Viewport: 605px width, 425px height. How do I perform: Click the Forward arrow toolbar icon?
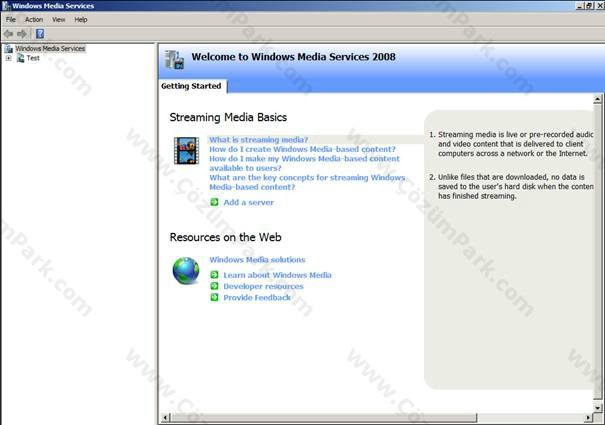pyautogui.click(x=22, y=34)
